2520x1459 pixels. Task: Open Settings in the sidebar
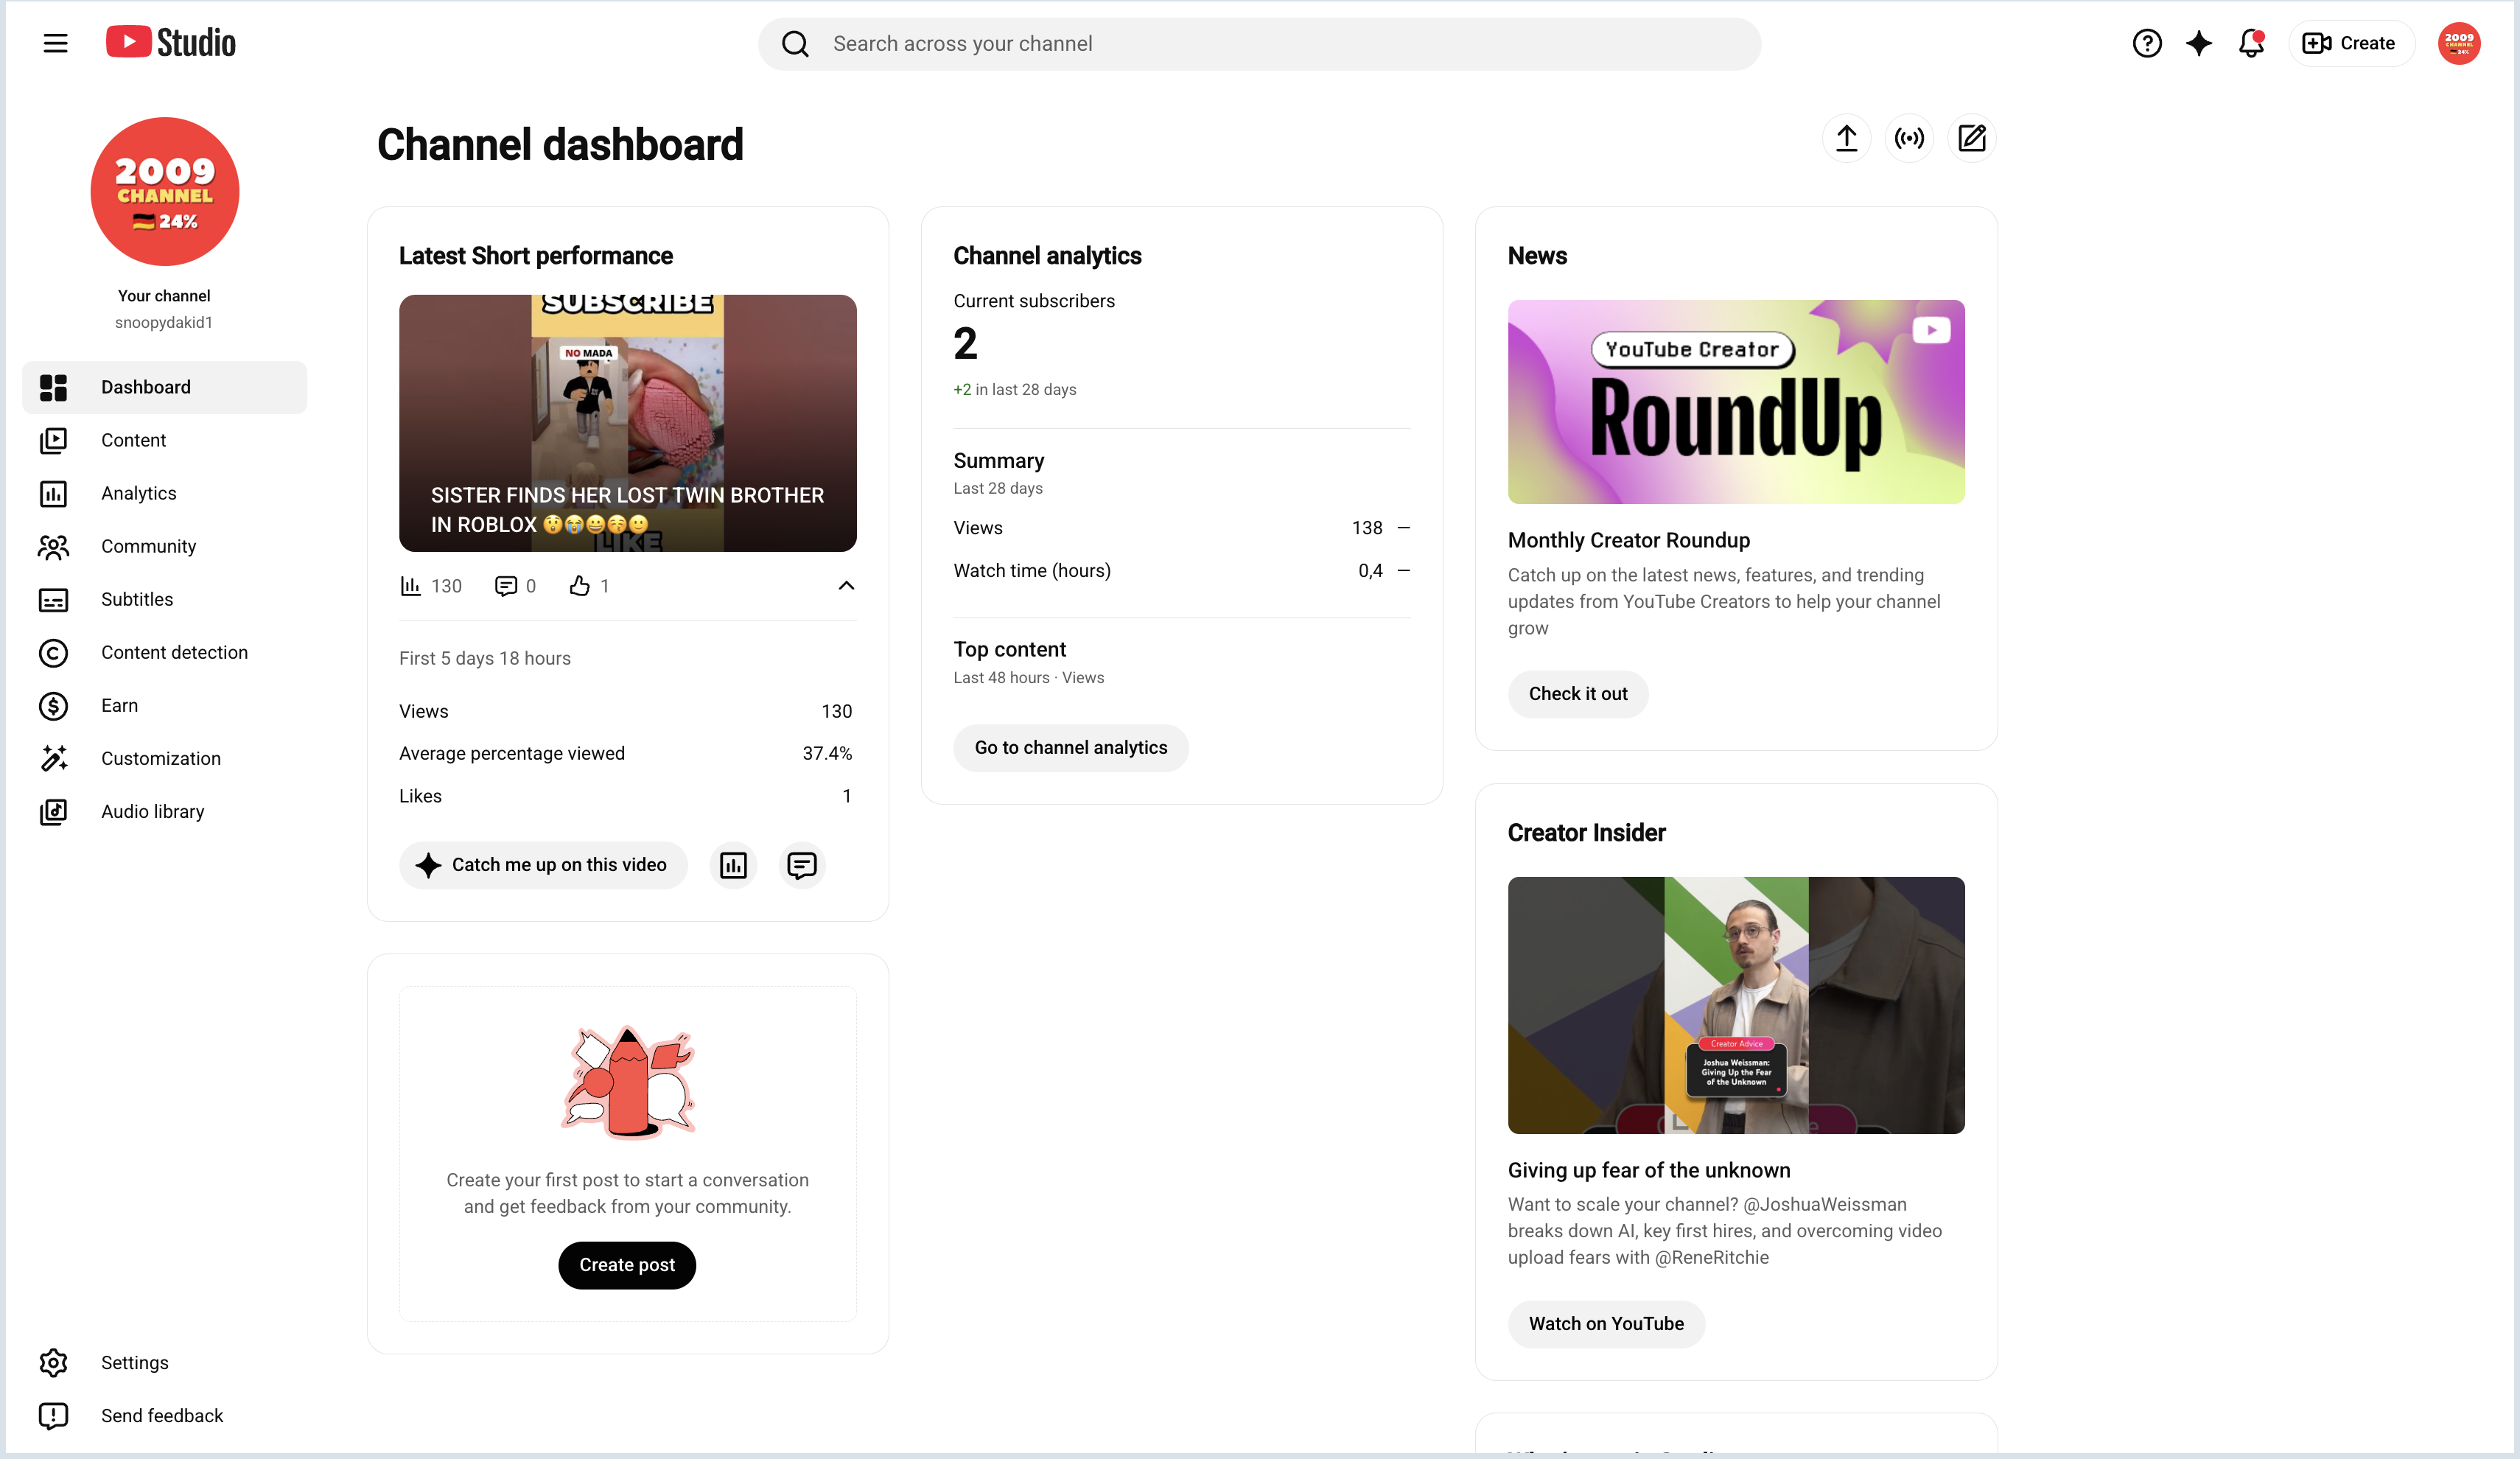tap(164, 1362)
